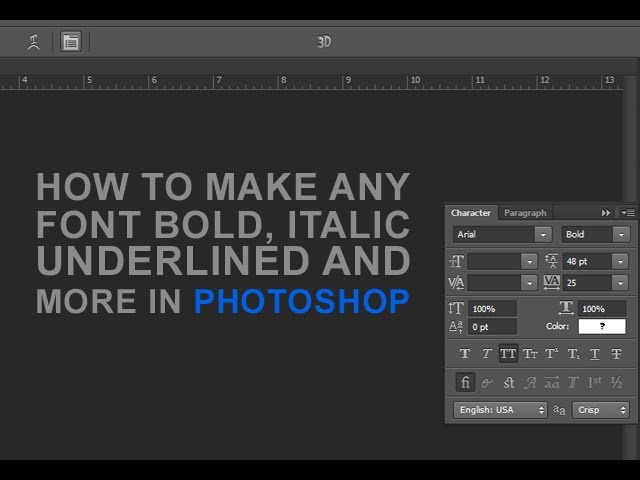The image size is (640, 480).
Task: Click the vertical scale 100% field
Action: 492,309
